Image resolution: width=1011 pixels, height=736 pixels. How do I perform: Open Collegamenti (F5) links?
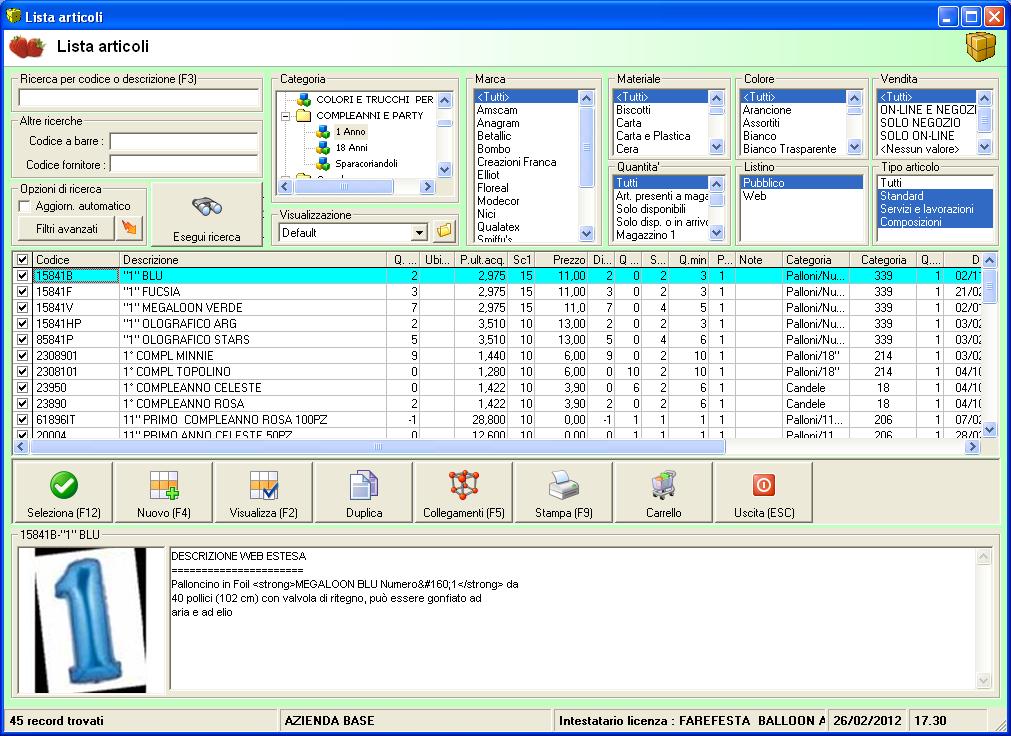[463, 493]
